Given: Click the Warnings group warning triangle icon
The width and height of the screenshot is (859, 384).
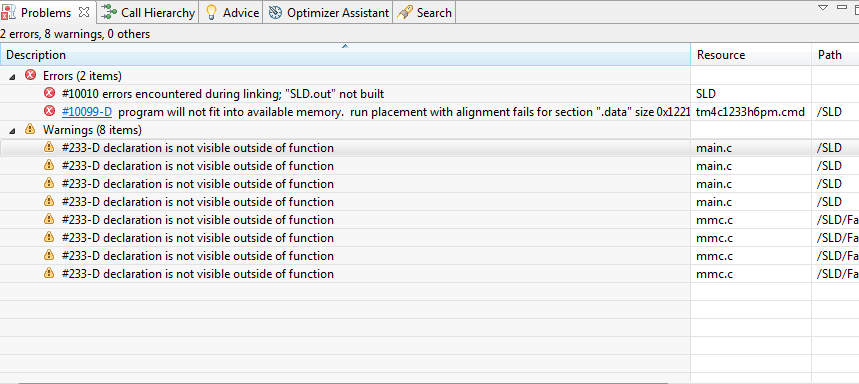Looking at the screenshot, I should tap(30, 130).
